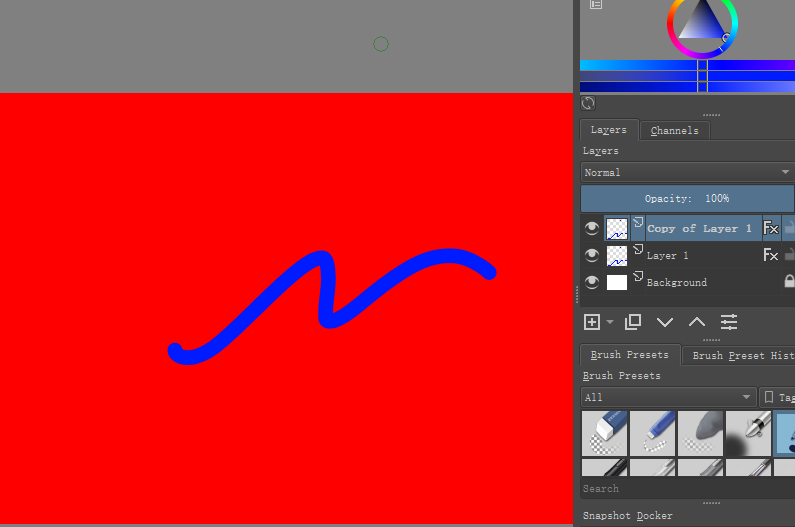Image resolution: width=795 pixels, height=527 pixels.
Task: Switch to the Layers tab
Action: tap(608, 130)
